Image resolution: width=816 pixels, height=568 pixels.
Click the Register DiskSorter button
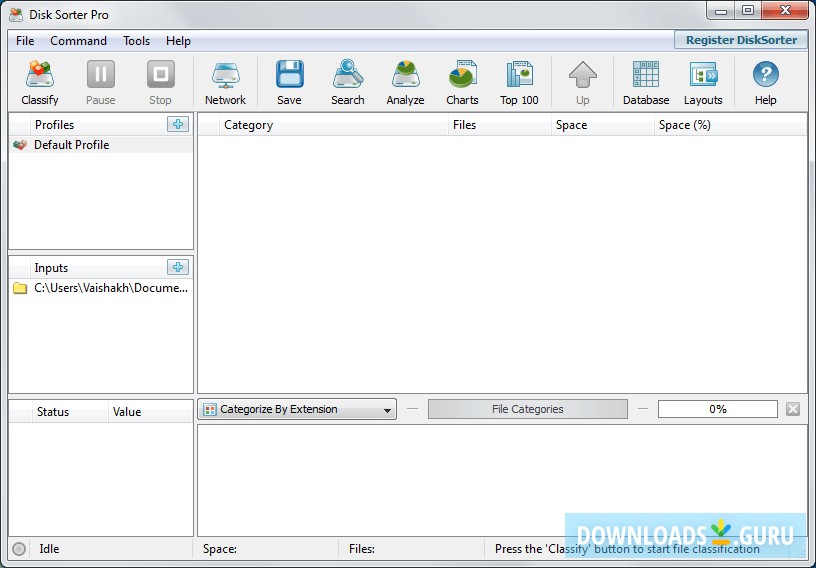point(741,40)
